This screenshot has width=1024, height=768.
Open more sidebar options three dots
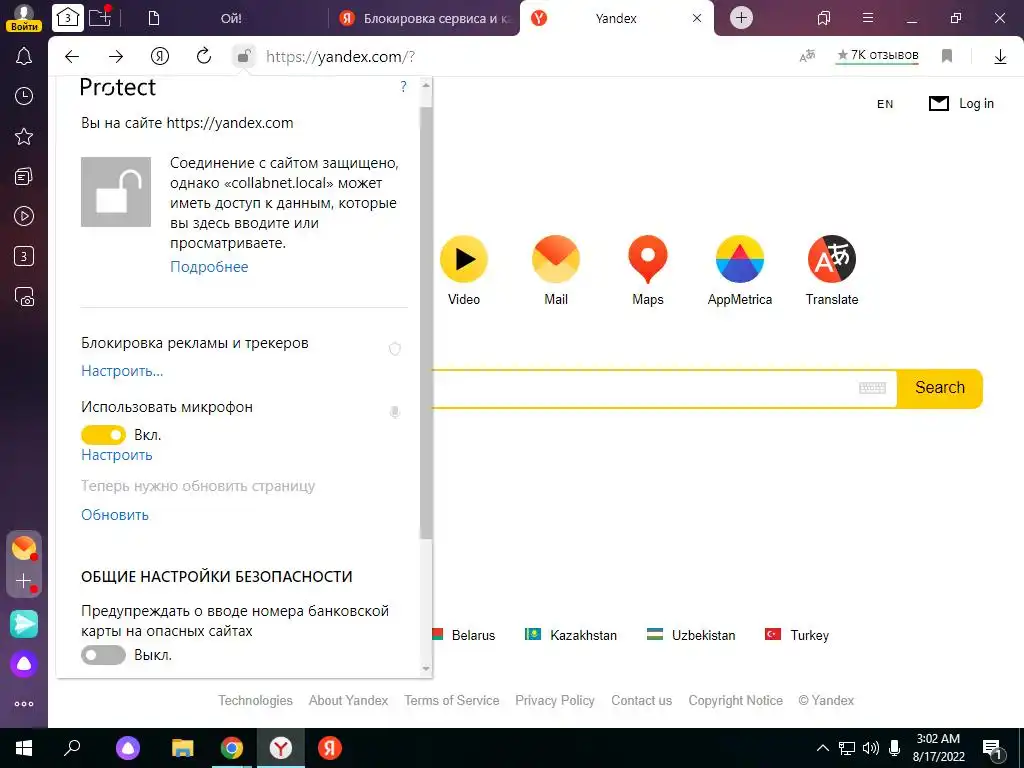click(24, 704)
